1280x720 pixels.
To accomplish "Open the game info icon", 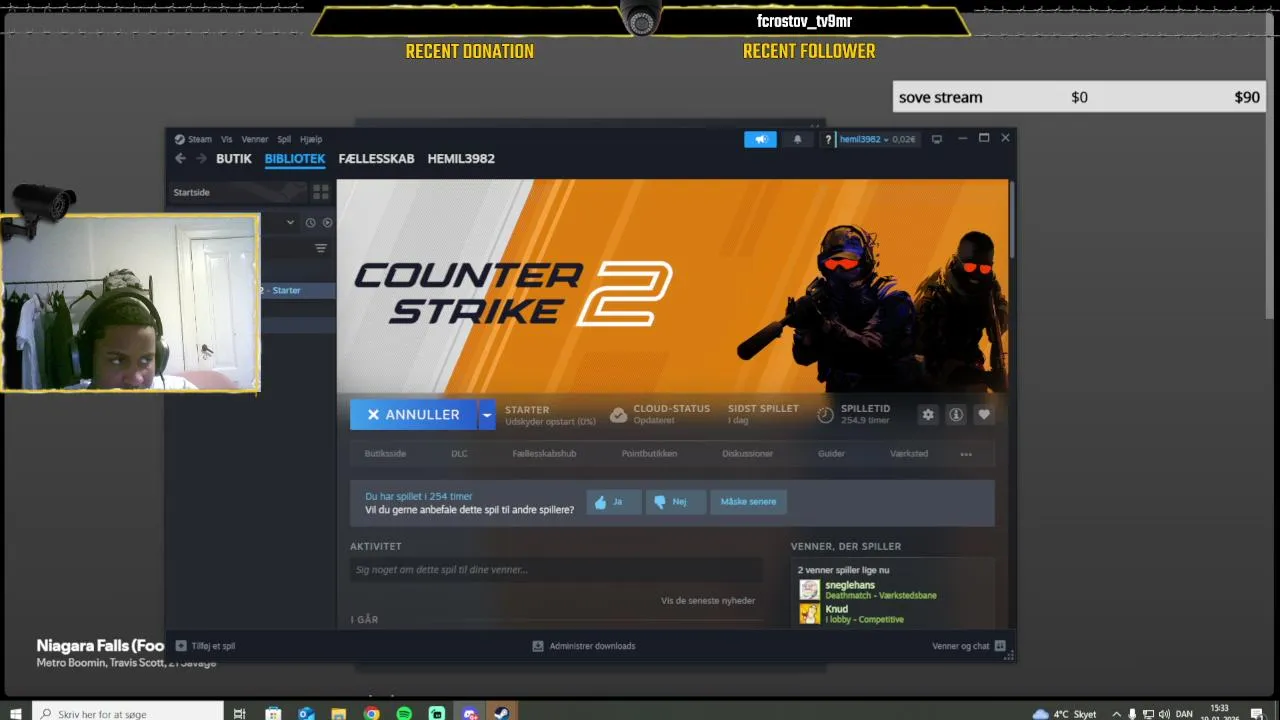I will [x=956, y=414].
